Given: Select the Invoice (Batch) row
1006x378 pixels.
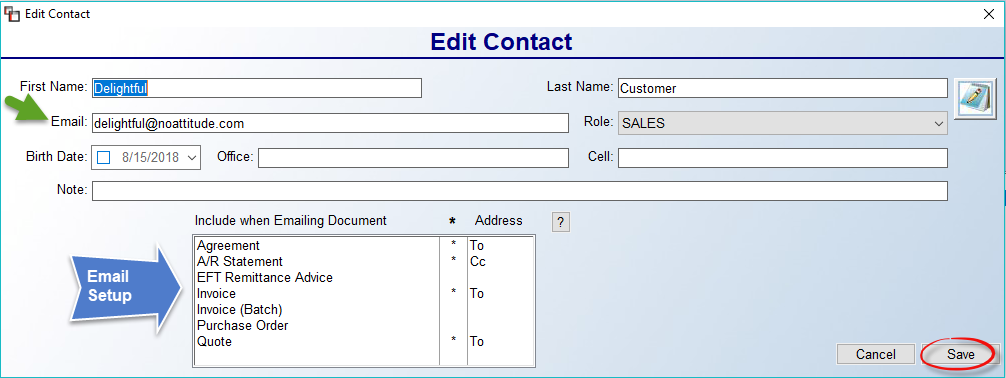Looking at the screenshot, I should [364, 310].
